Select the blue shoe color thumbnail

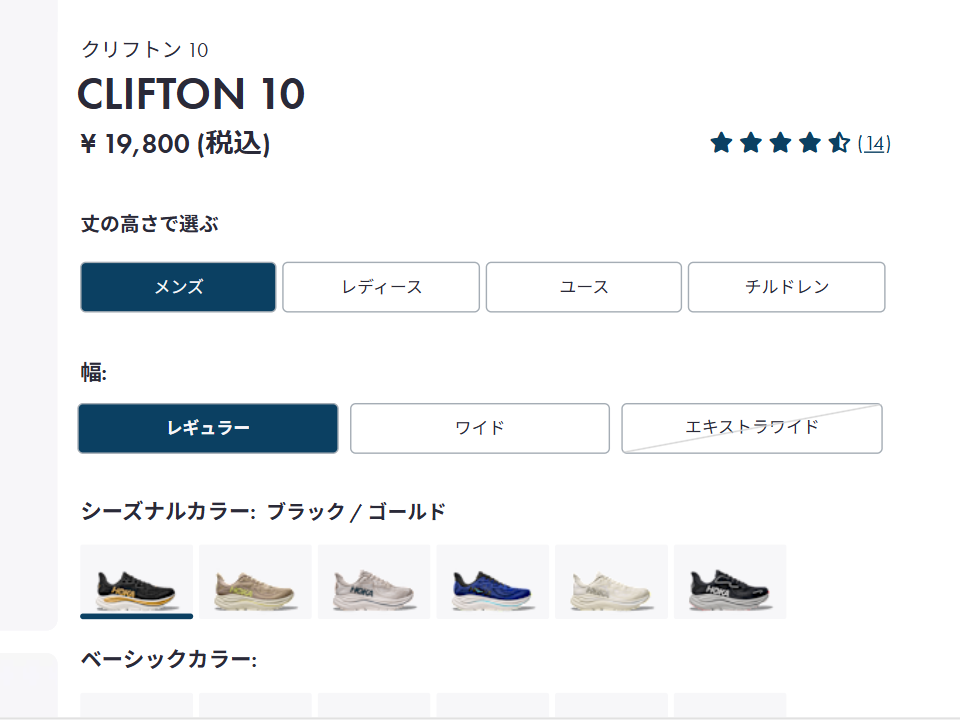tap(492, 582)
